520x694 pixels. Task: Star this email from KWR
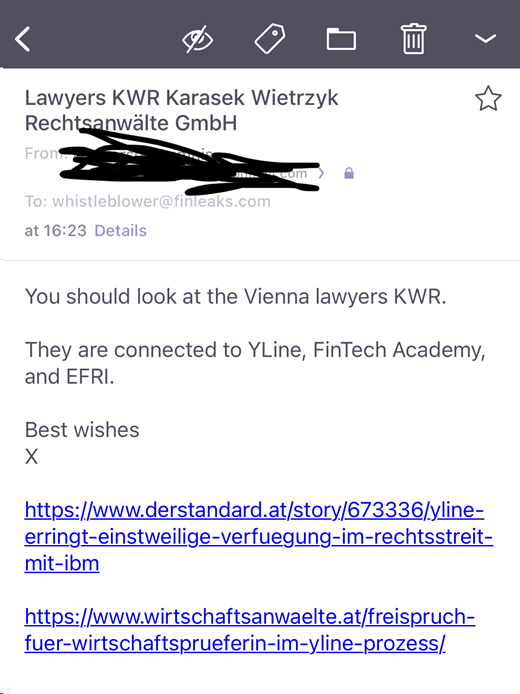click(488, 98)
